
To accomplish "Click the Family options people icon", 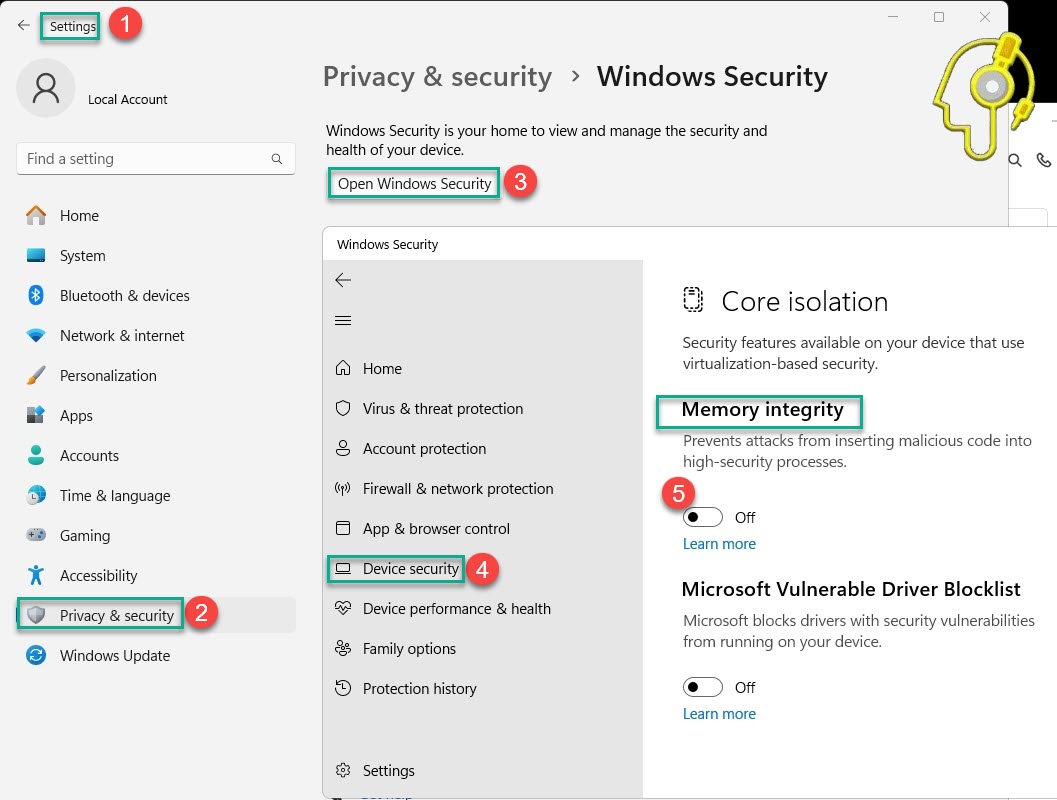I will [x=343, y=648].
